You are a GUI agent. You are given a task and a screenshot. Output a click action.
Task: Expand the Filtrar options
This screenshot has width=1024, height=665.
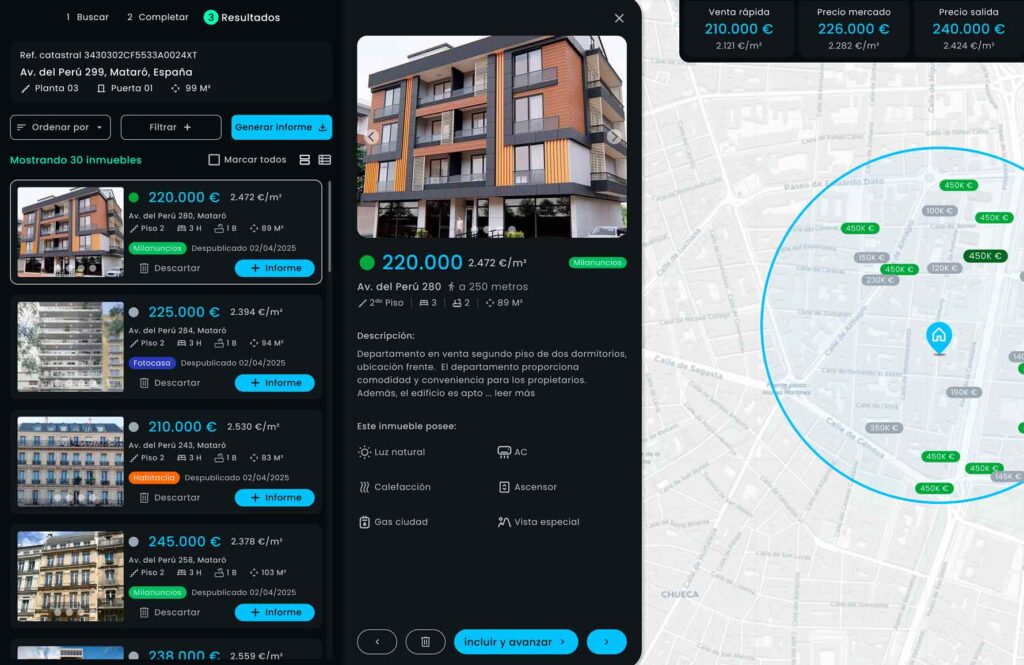pyautogui.click(x=171, y=127)
